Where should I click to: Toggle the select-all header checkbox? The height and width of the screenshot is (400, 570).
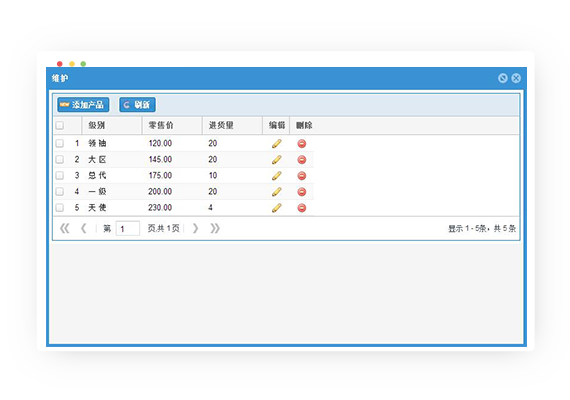pos(60,125)
